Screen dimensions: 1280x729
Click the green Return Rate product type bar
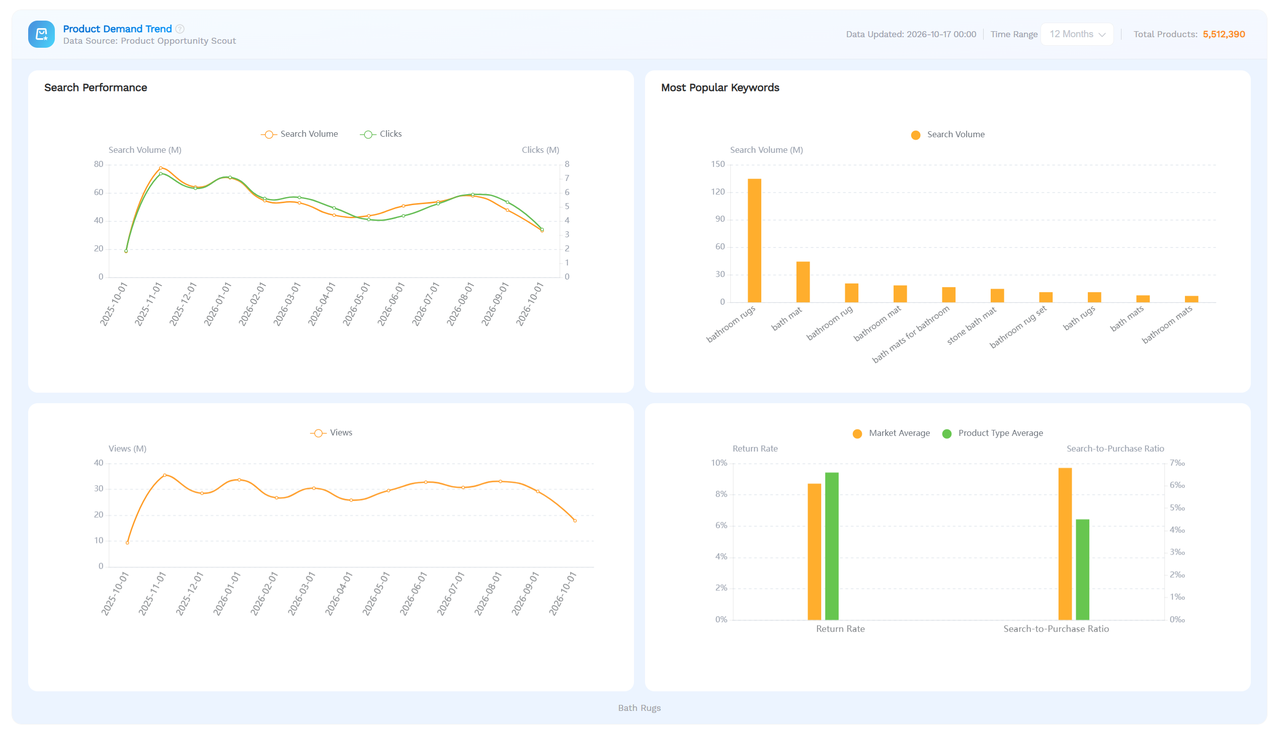click(x=832, y=546)
